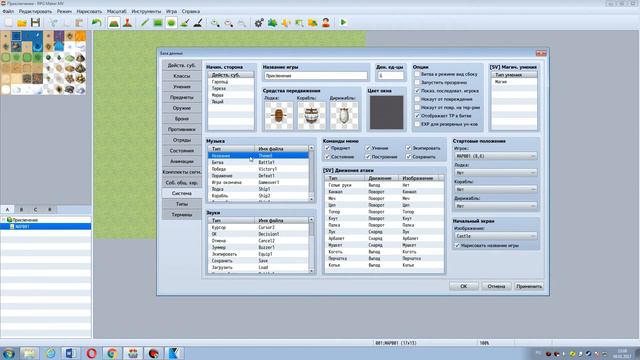This screenshot has height=360, width=640.
Task: Open the title screen image dropdown
Action: click(496, 236)
